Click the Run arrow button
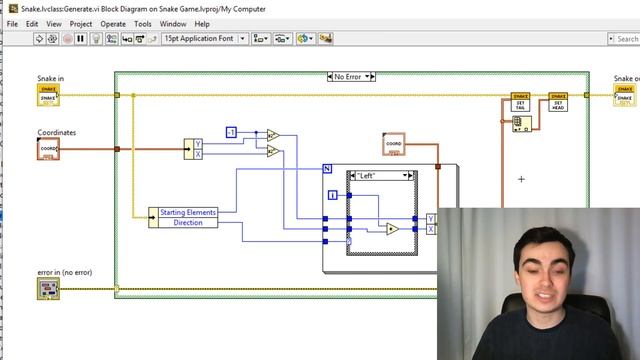Image resolution: width=640 pixels, height=360 pixels. (x=39, y=39)
